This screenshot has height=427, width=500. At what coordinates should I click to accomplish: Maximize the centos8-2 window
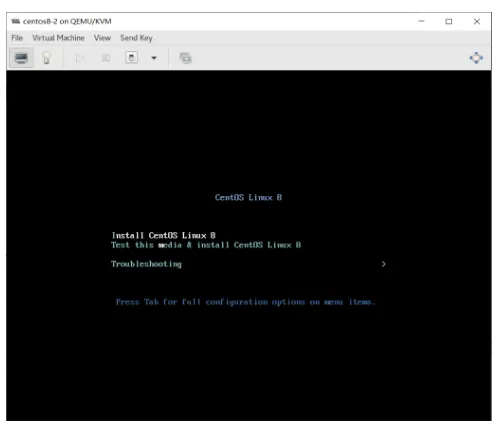449,21
